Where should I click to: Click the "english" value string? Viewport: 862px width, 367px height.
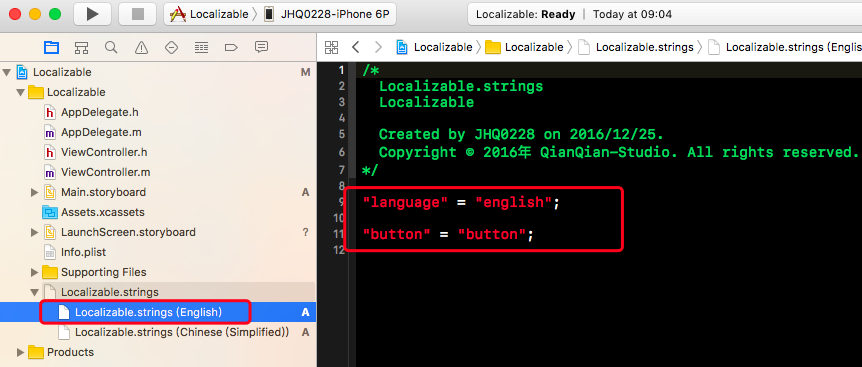click(513, 203)
